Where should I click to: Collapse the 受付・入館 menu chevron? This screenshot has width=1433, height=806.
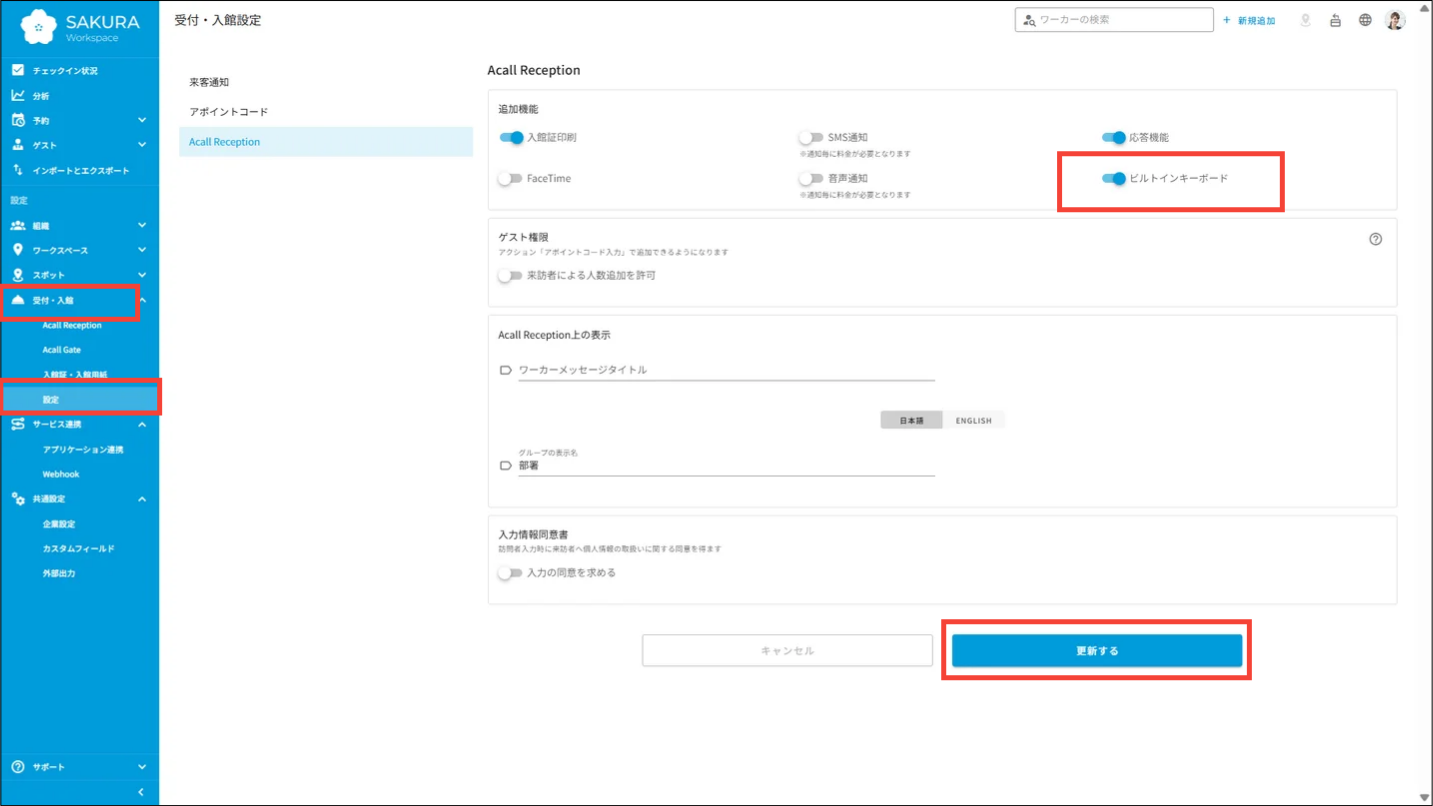142,300
